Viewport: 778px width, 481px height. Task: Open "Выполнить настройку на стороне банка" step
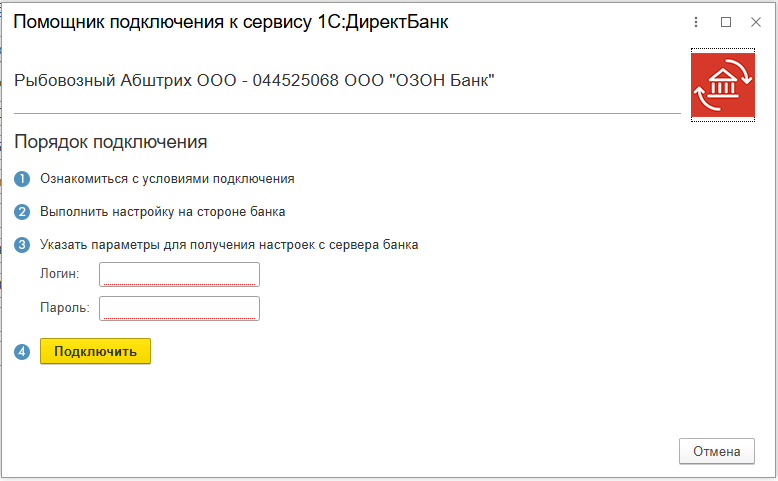[x=163, y=212]
